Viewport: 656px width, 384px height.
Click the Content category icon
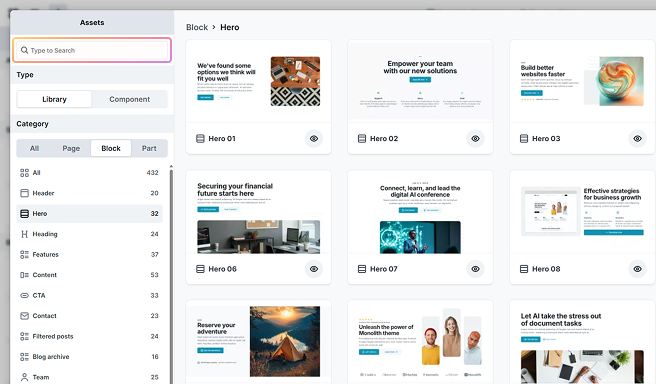(x=24, y=275)
